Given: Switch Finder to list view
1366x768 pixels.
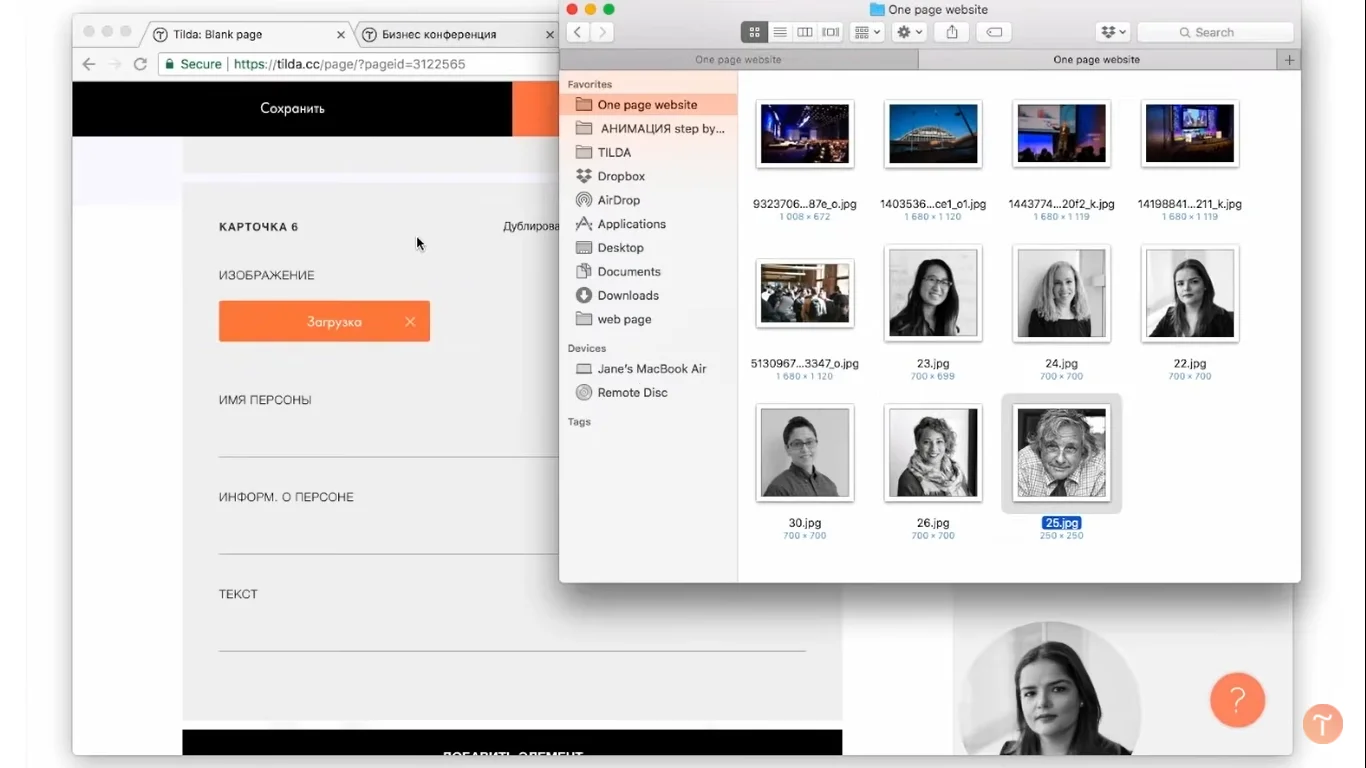Looking at the screenshot, I should point(779,32).
